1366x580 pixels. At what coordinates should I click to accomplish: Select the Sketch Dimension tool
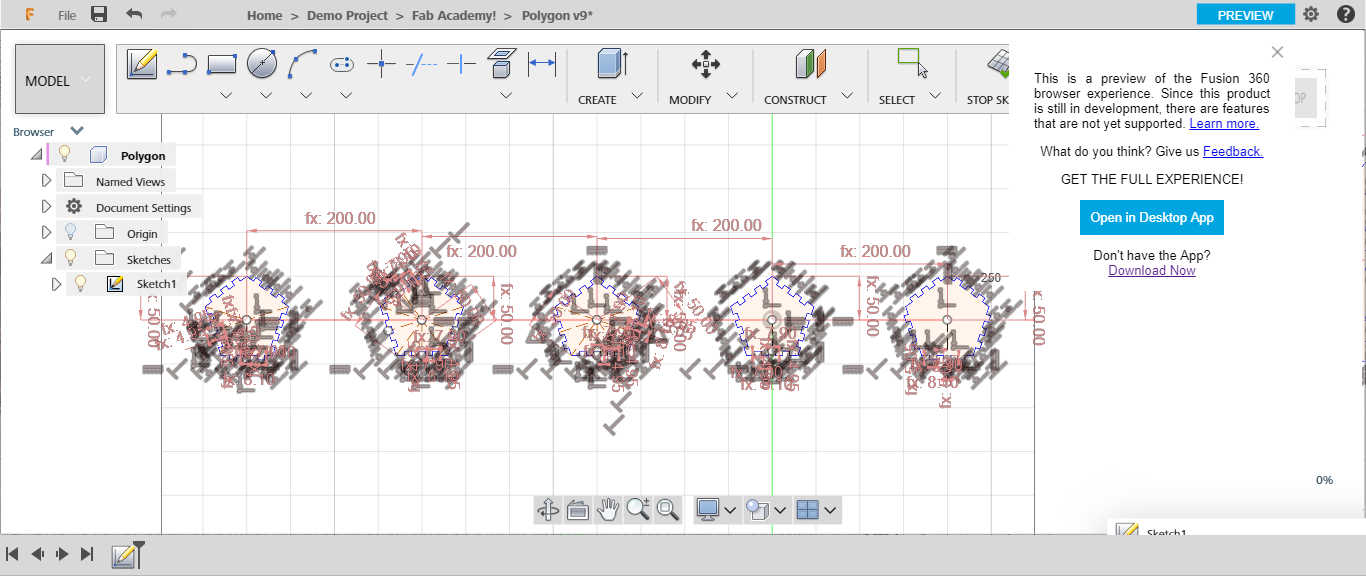click(x=542, y=65)
